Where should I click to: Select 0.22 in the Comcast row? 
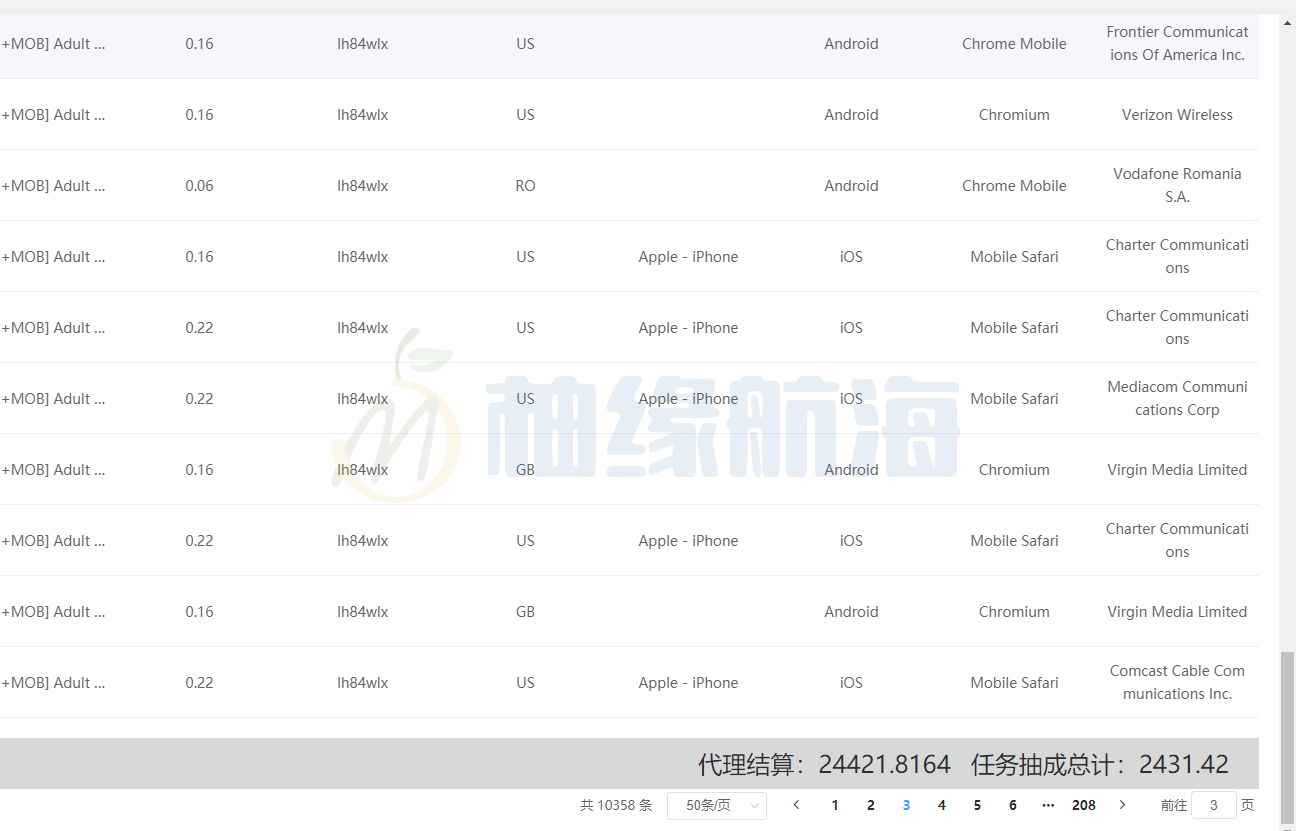[199, 683]
